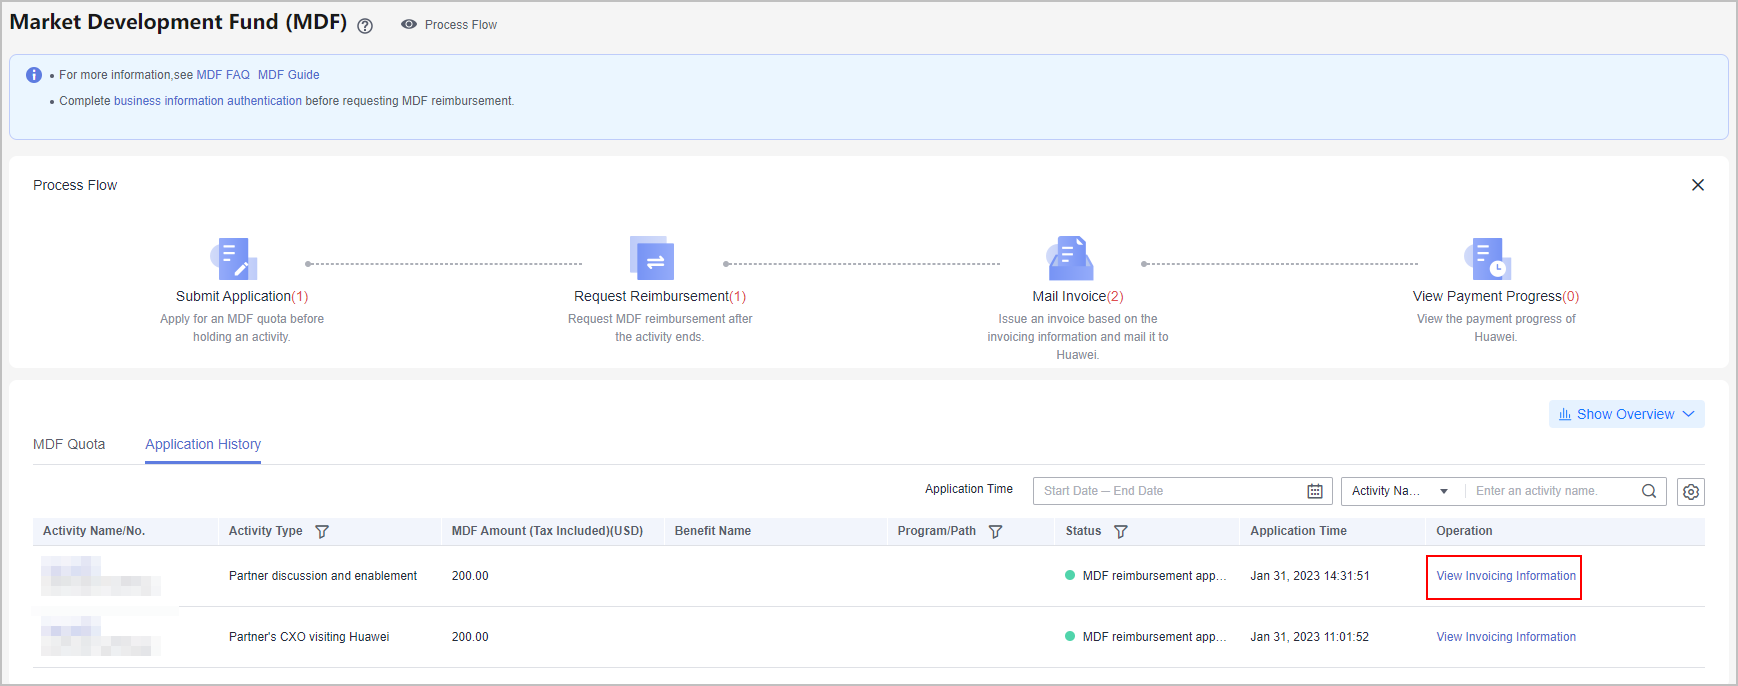Open the calendar date picker icon
Viewport: 1738px width, 686px height.
pyautogui.click(x=1315, y=491)
